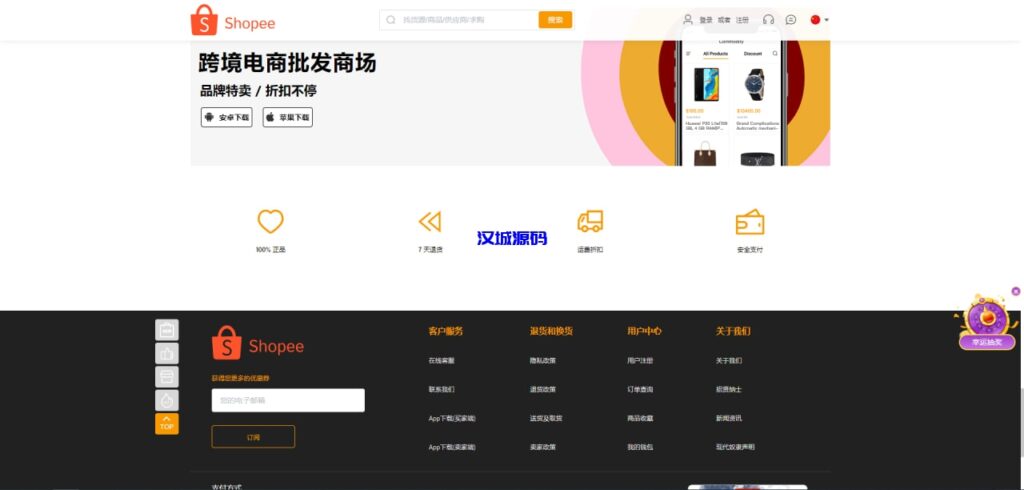Click the user account icon in header

click(688, 20)
